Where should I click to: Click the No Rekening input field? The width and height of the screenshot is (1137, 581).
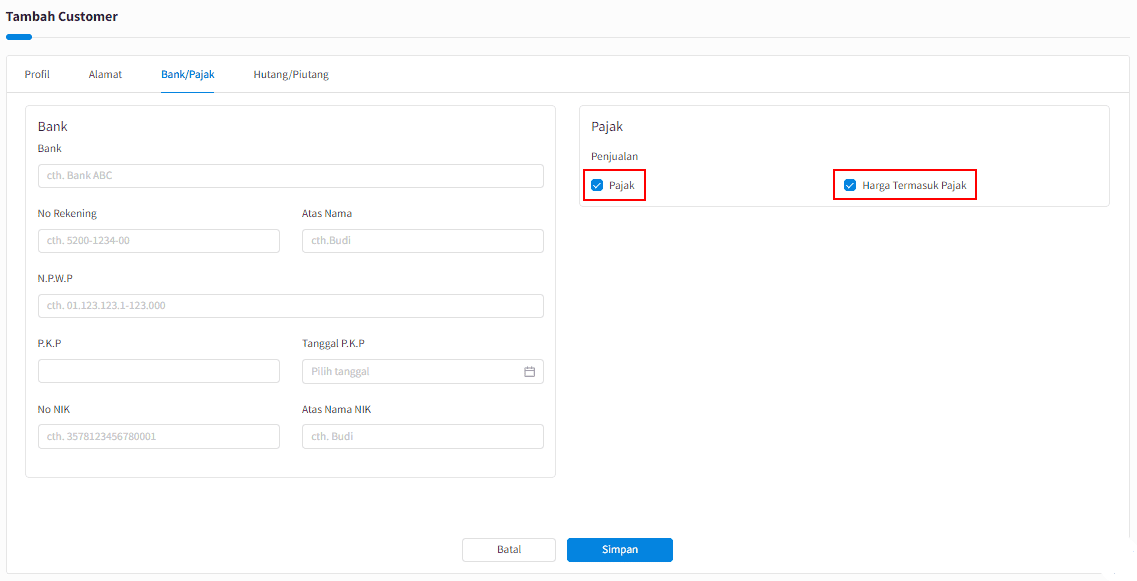(159, 241)
